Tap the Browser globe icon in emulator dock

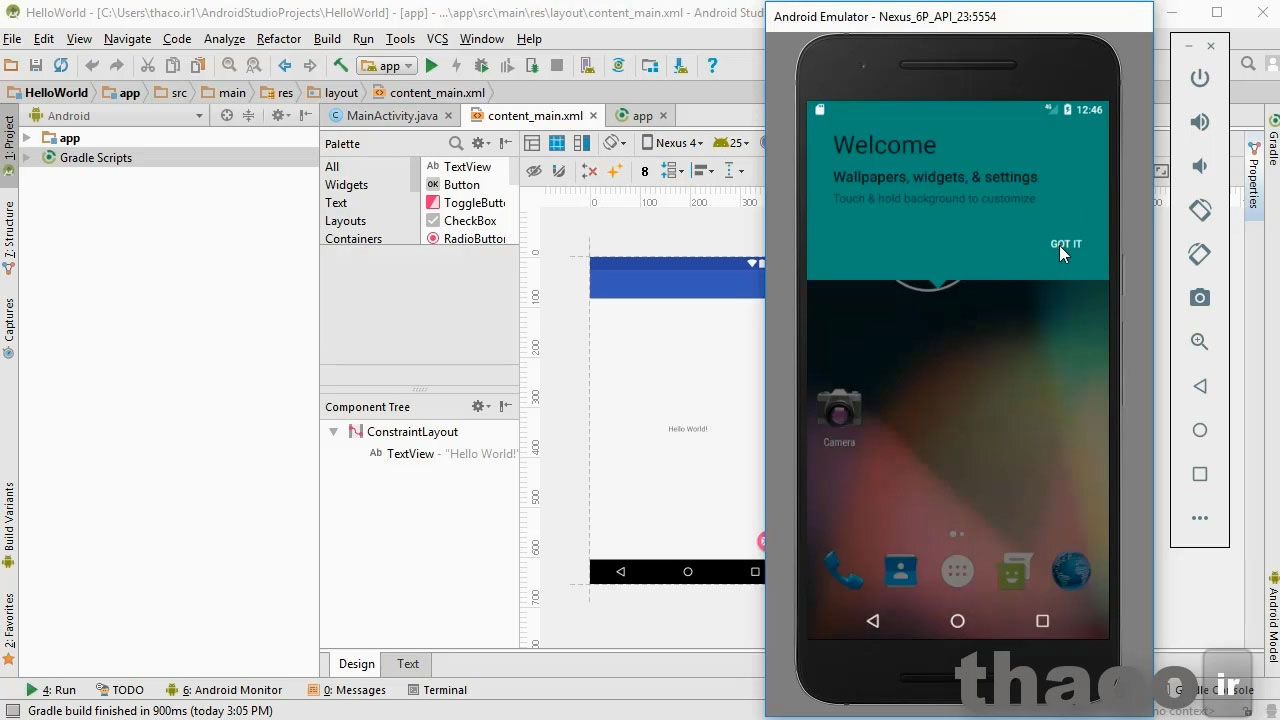click(1072, 571)
